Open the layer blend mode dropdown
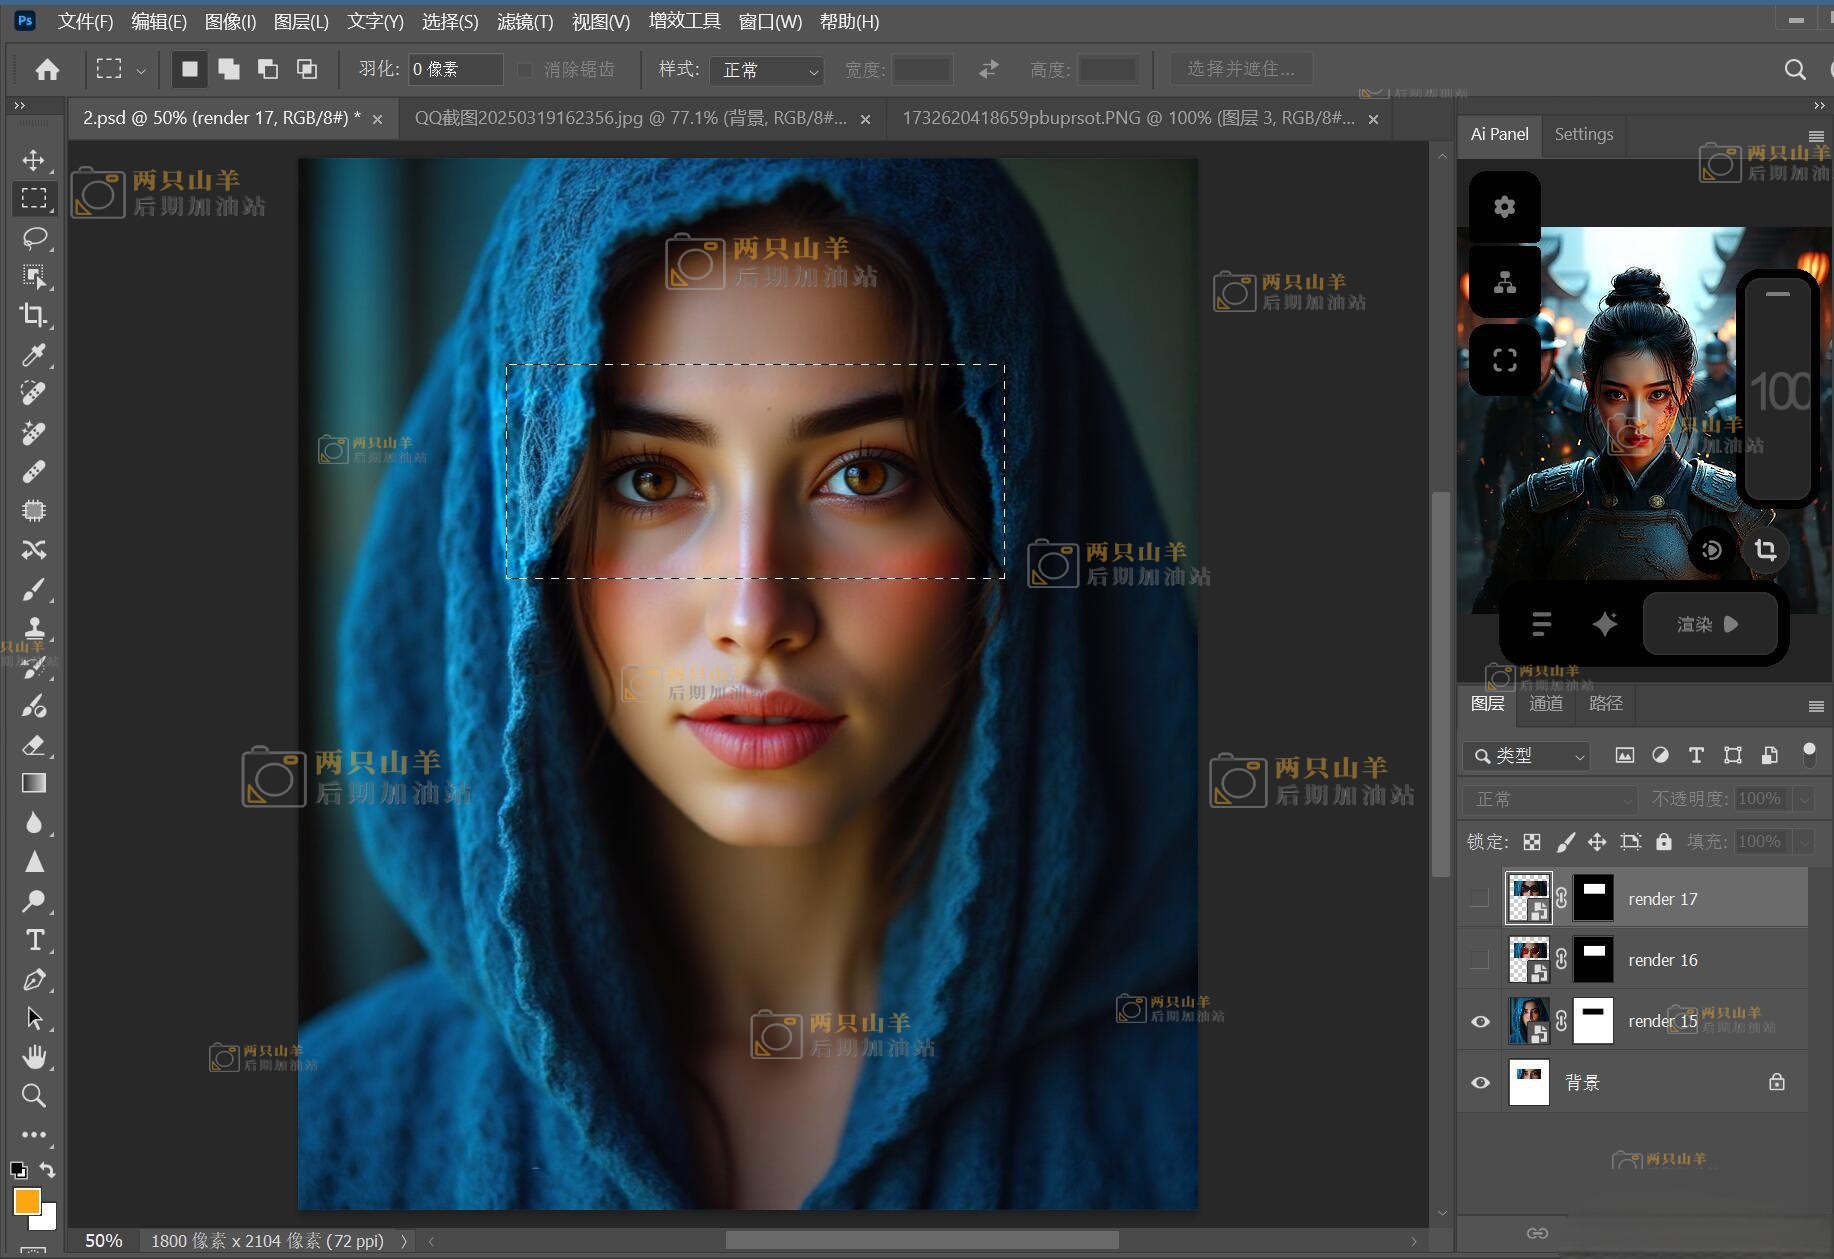 click(x=1549, y=799)
